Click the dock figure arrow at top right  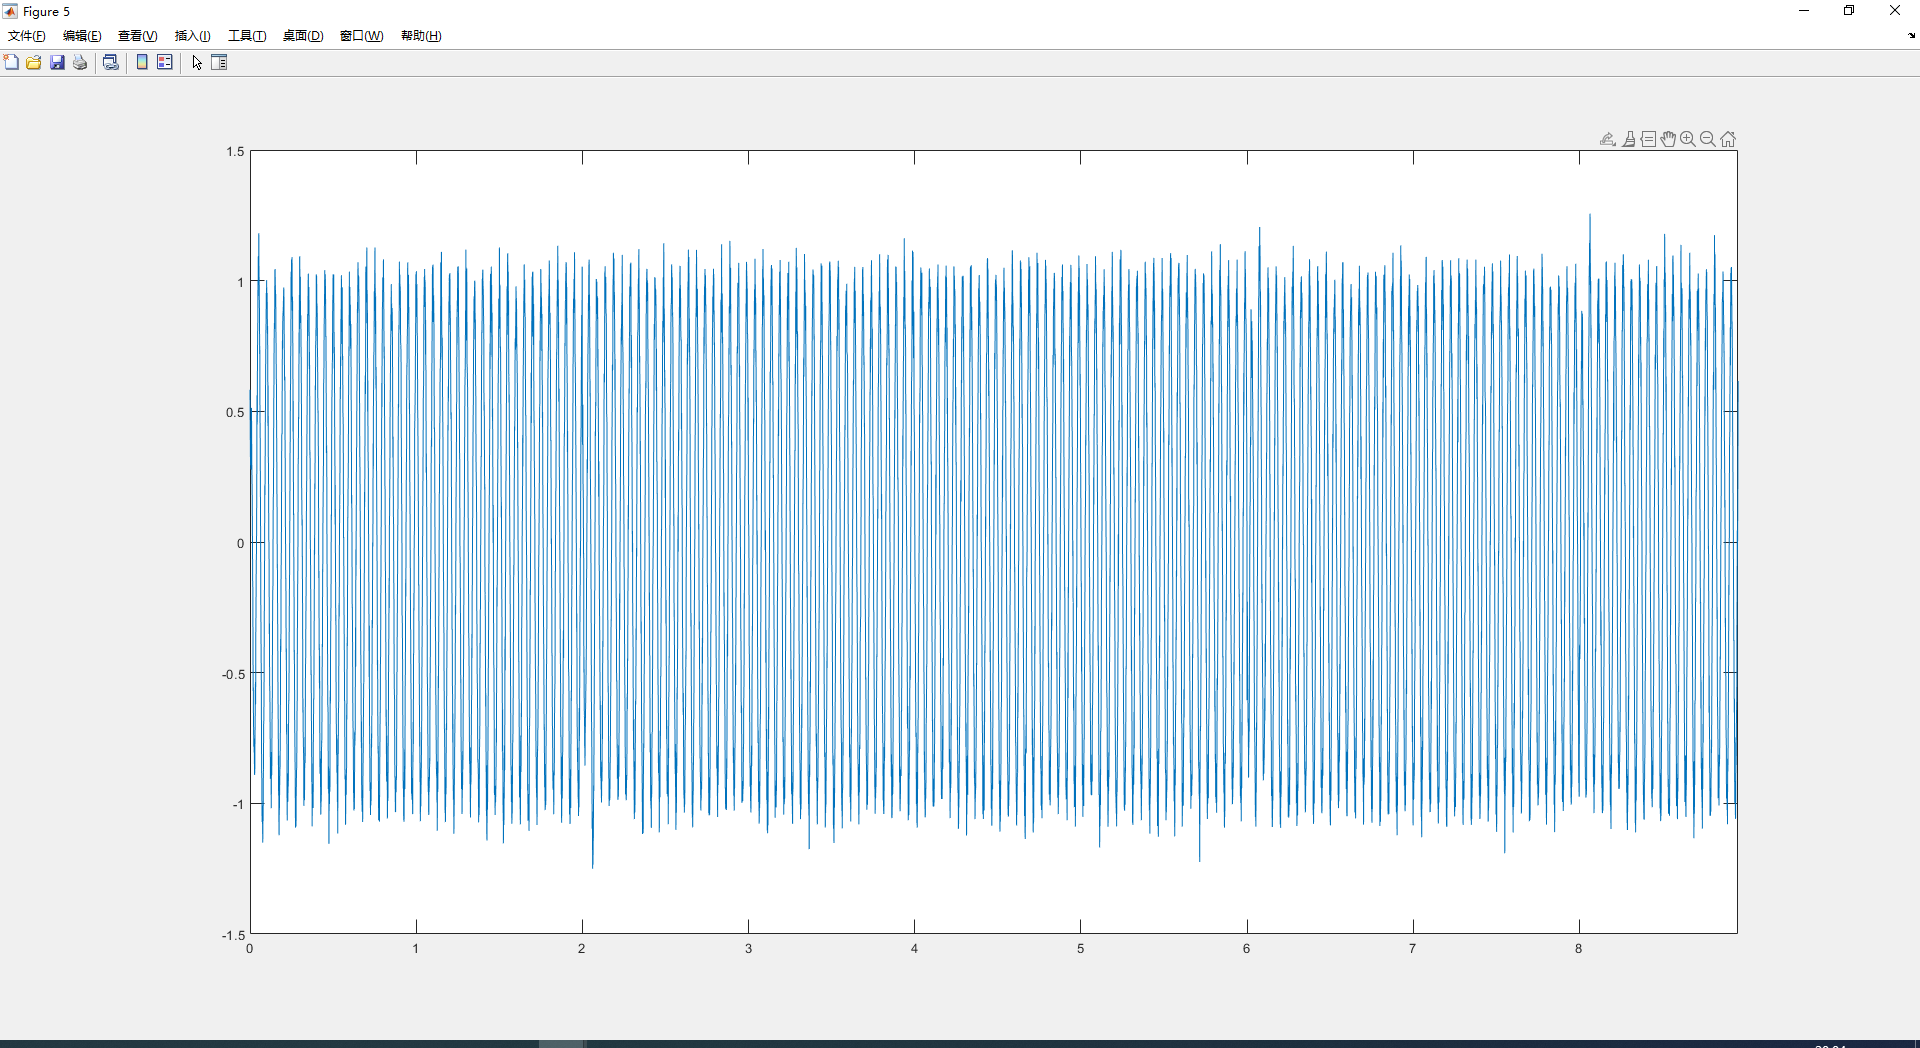pyautogui.click(x=1911, y=36)
